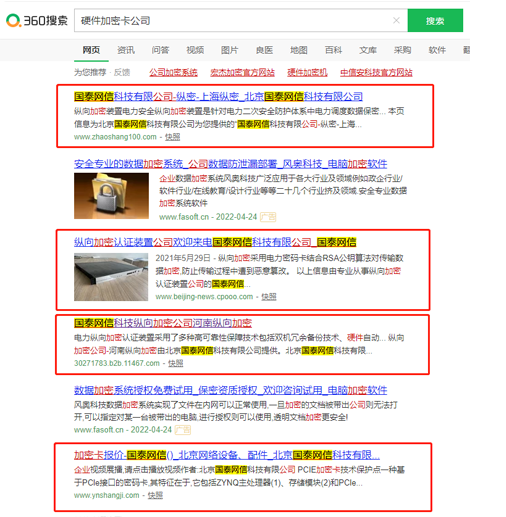Switch to the 问答 tab
Viewport: 506px width, 517px height.
(160, 50)
